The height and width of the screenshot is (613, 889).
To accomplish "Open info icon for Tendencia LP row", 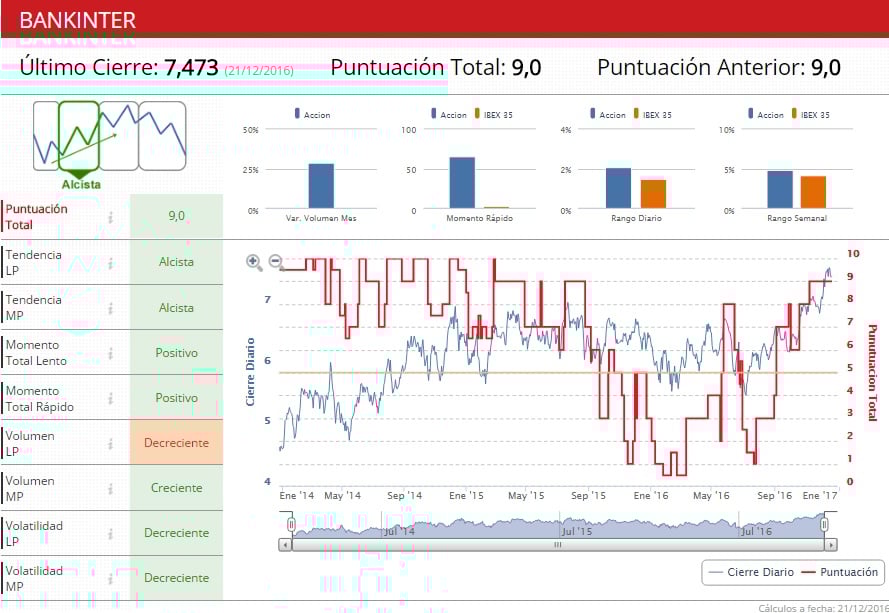I will [111, 263].
